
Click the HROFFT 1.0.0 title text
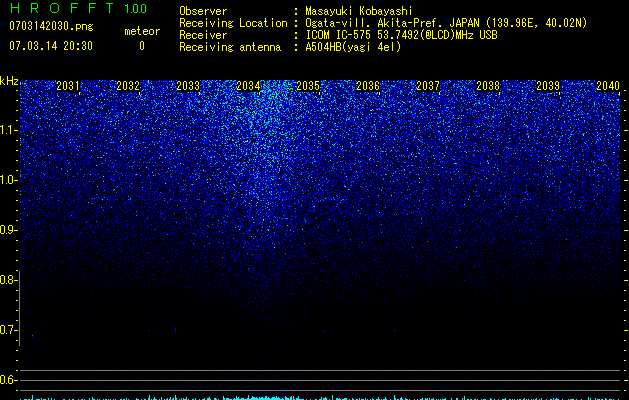tap(78, 8)
